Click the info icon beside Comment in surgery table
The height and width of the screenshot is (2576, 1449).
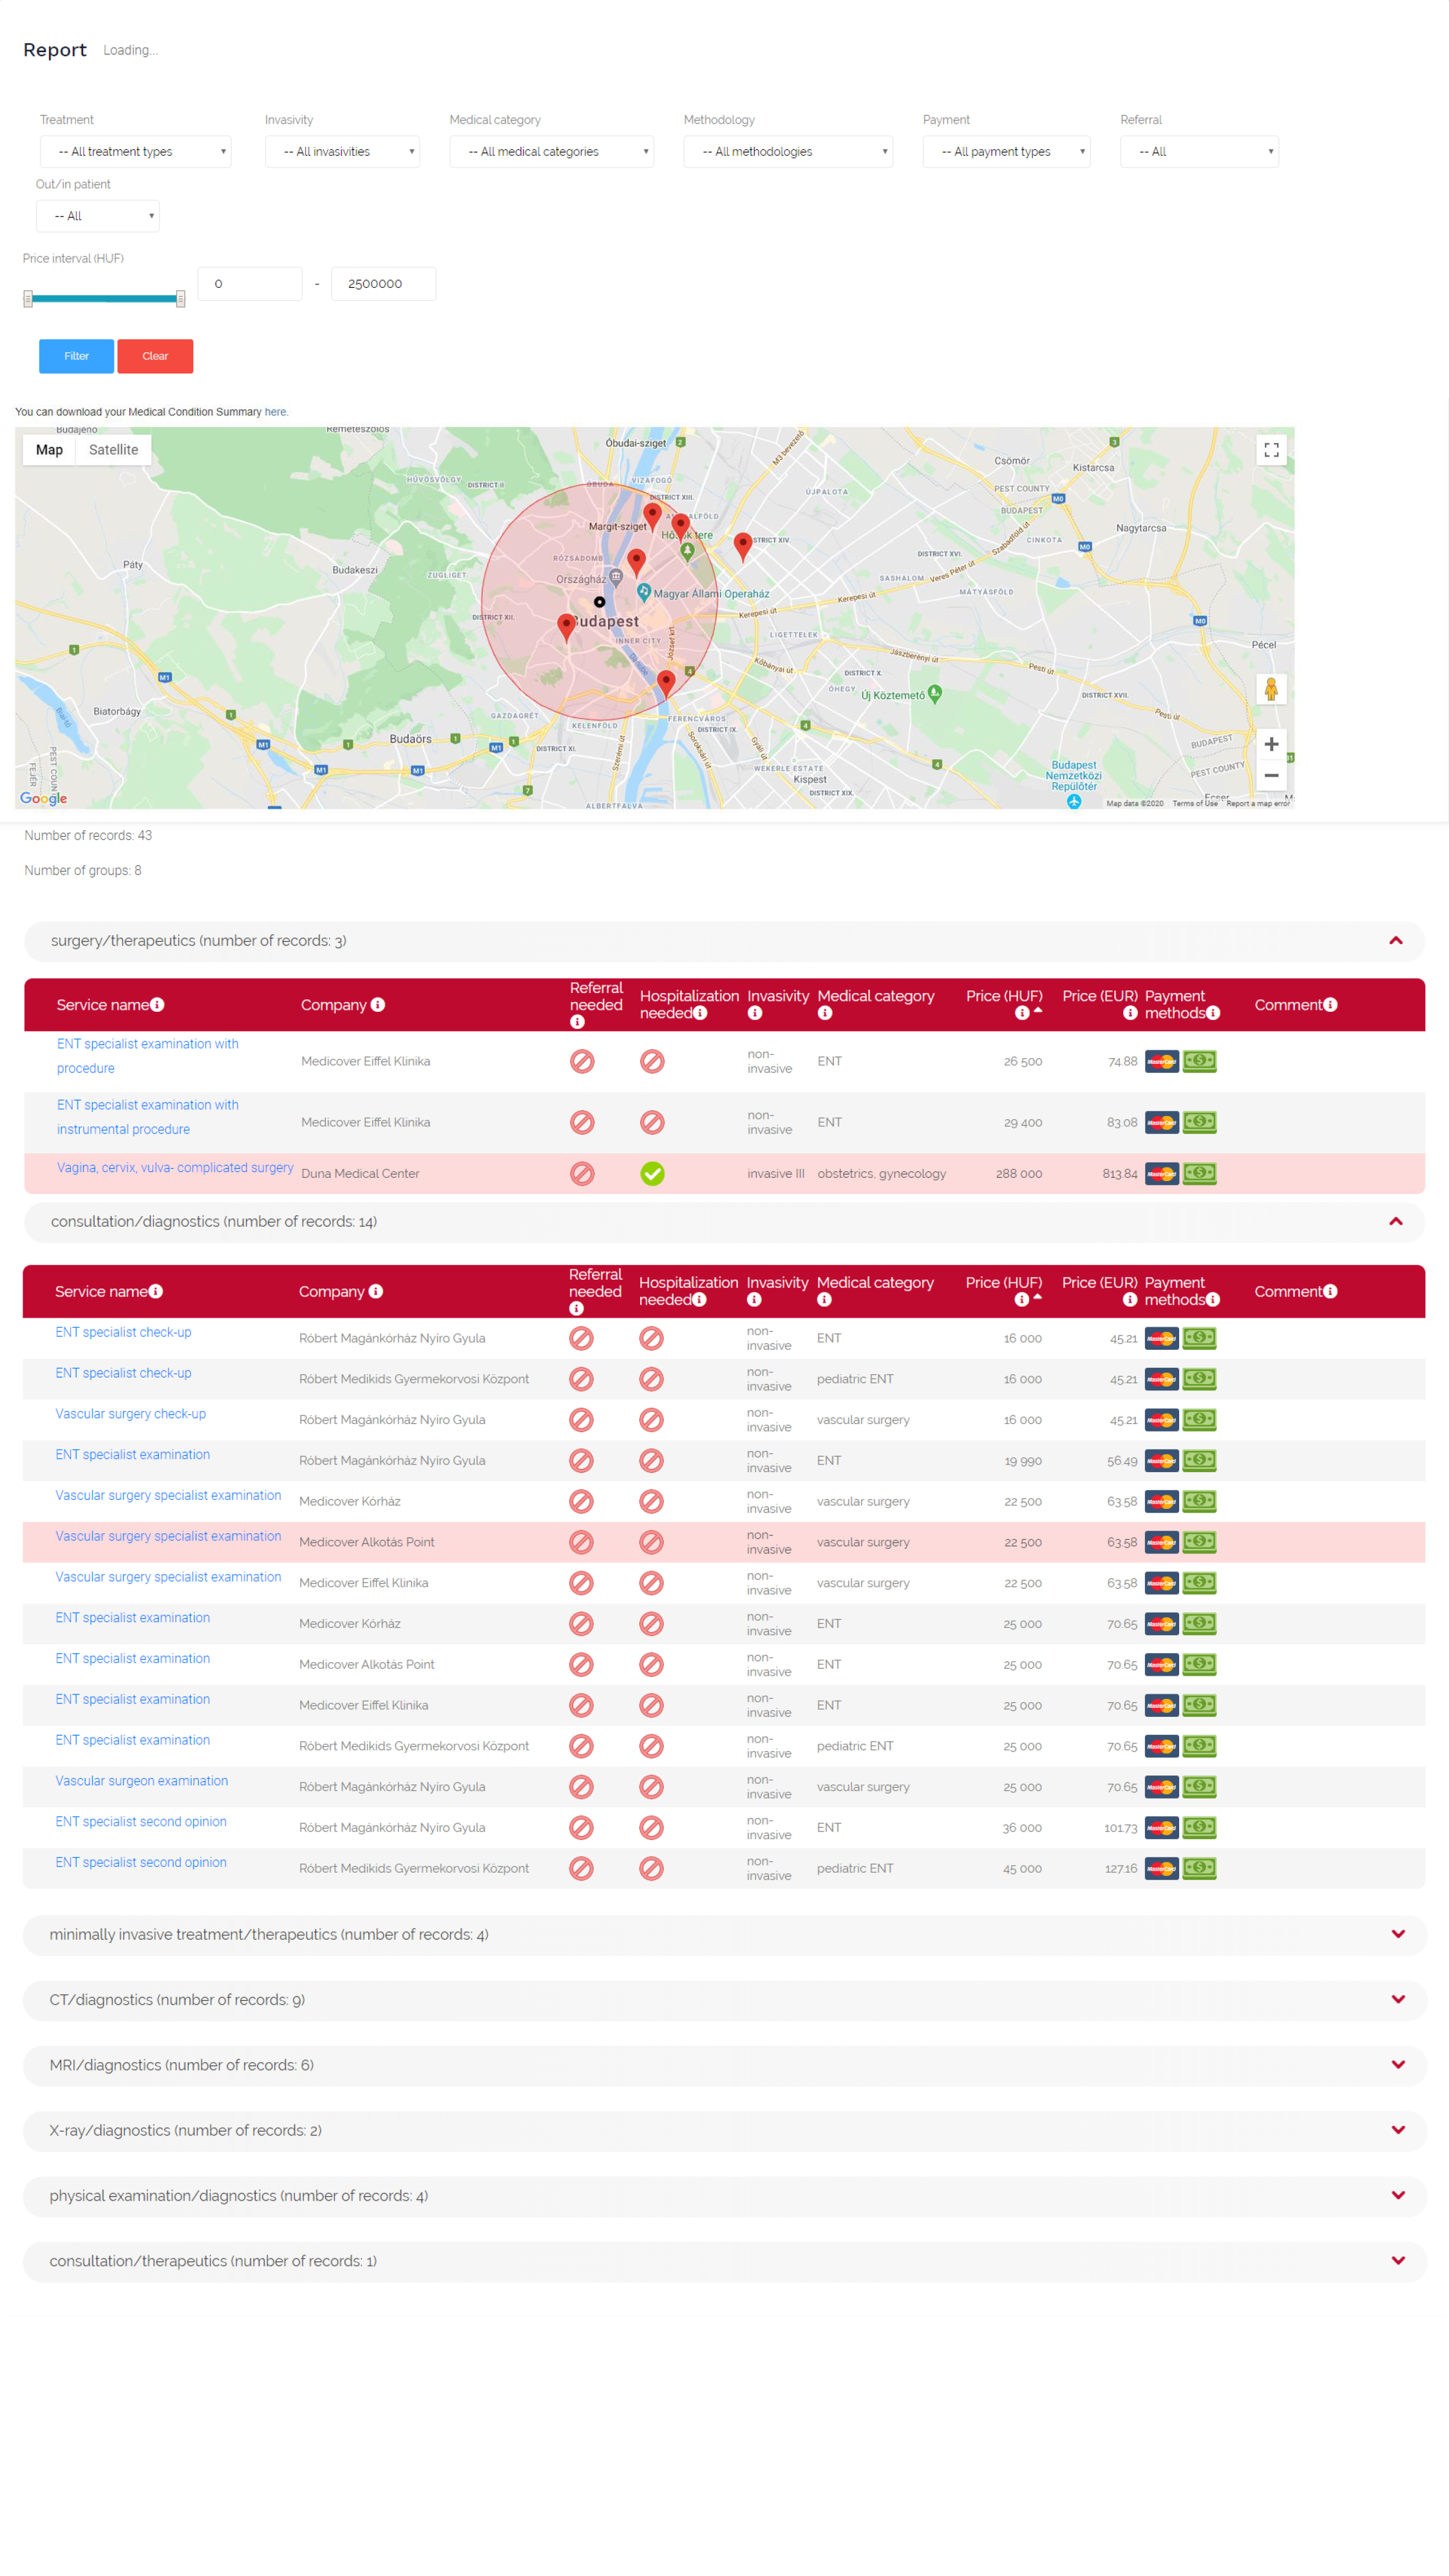(x=1330, y=1005)
